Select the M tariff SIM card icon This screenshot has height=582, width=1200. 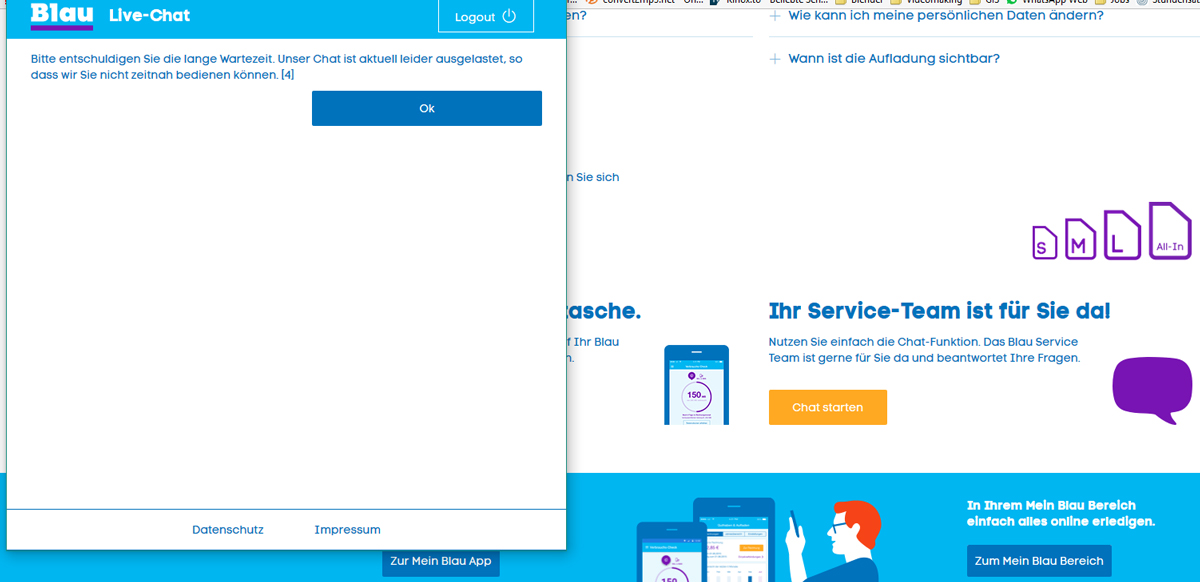tap(1080, 240)
